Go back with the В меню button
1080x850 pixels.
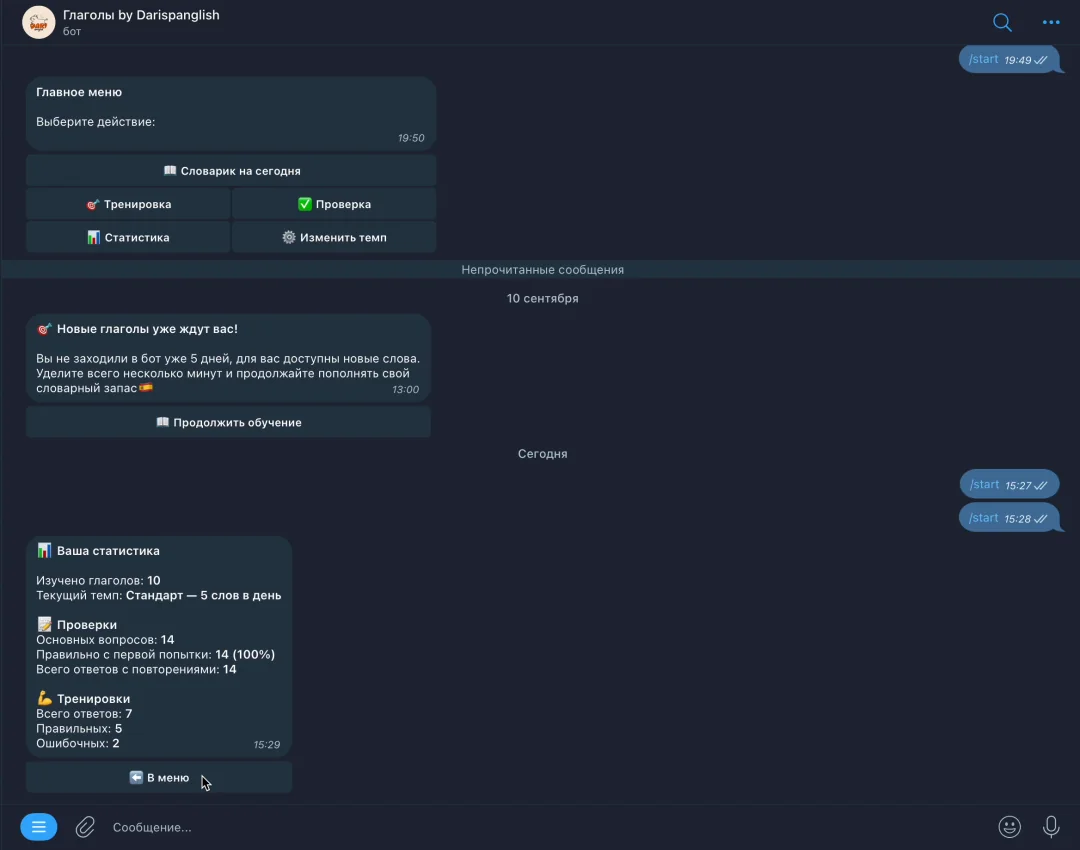coord(159,778)
